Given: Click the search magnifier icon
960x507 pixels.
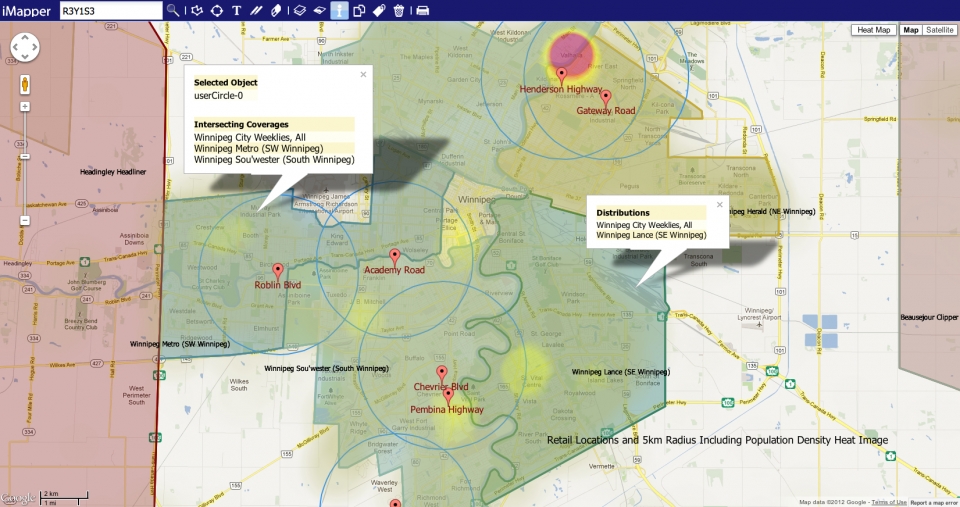Looking at the screenshot, I should 173,10.
